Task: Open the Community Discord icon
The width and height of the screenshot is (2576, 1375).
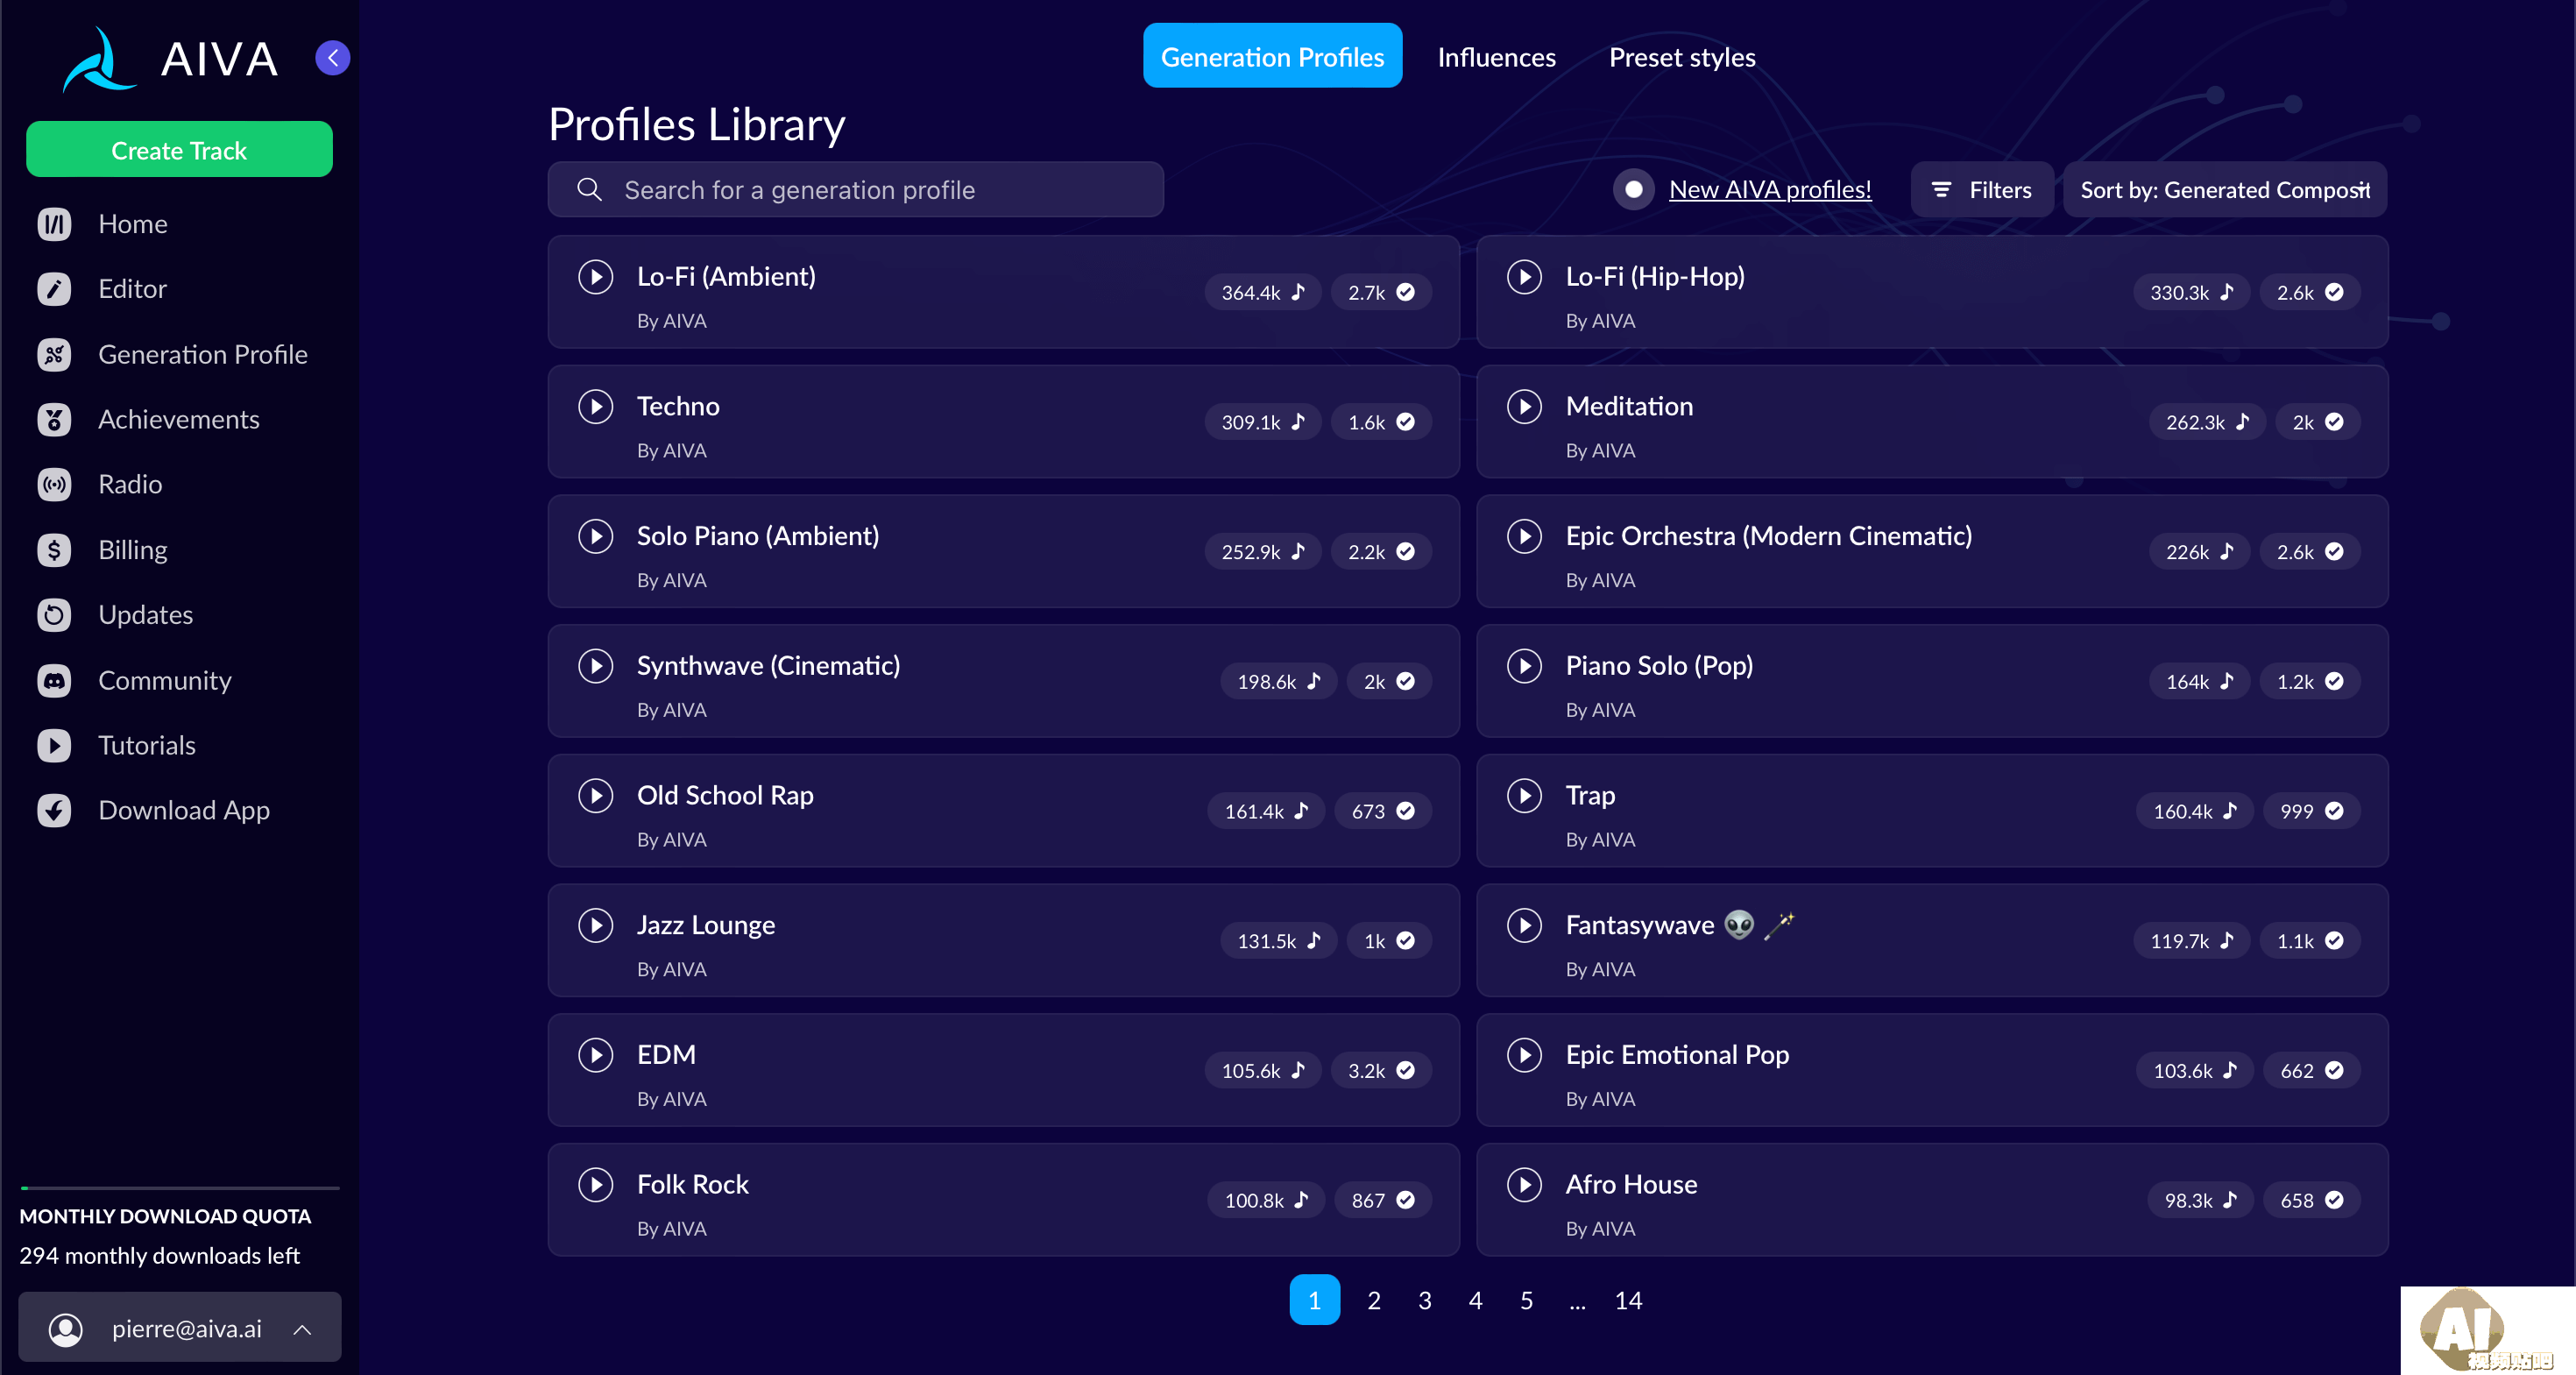Action: tap(54, 680)
